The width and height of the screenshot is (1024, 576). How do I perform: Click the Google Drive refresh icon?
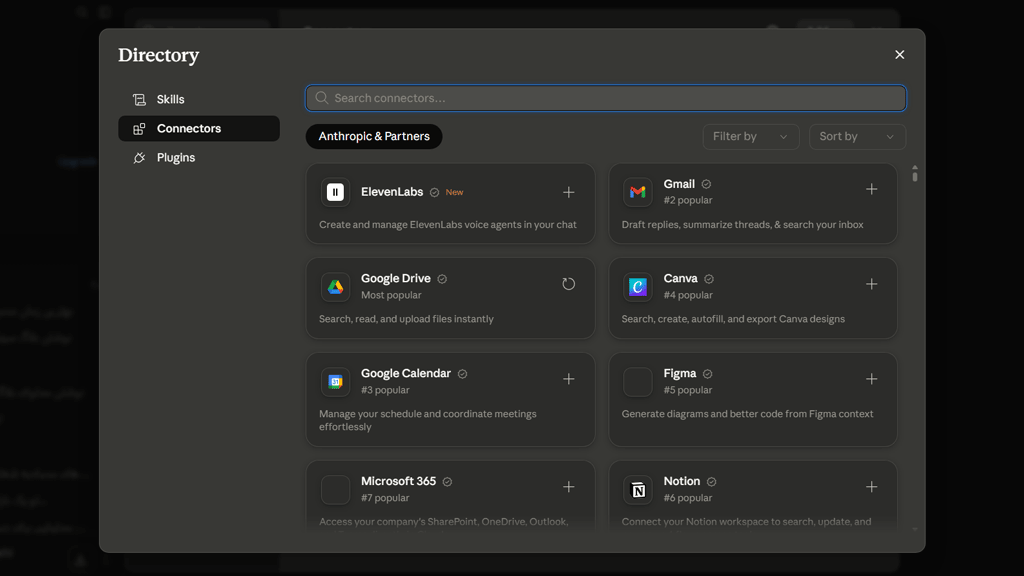click(568, 284)
